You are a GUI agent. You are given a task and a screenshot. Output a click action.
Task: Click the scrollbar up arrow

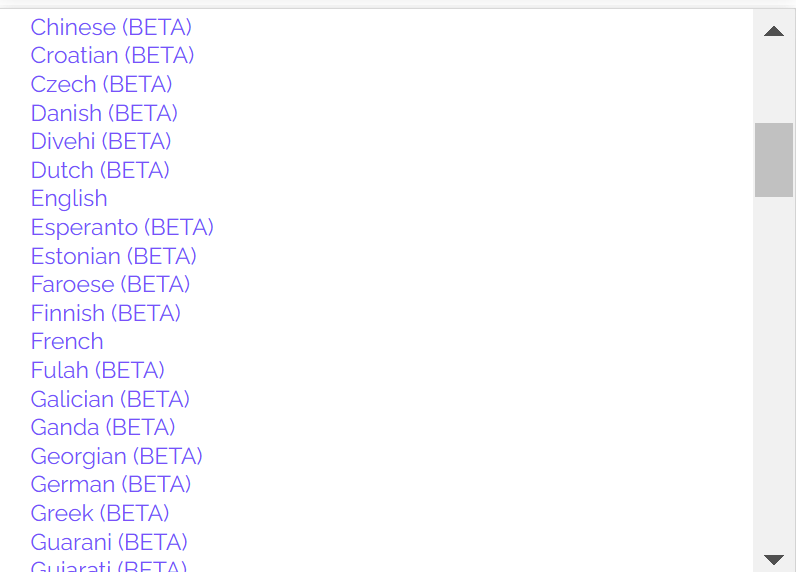773,31
